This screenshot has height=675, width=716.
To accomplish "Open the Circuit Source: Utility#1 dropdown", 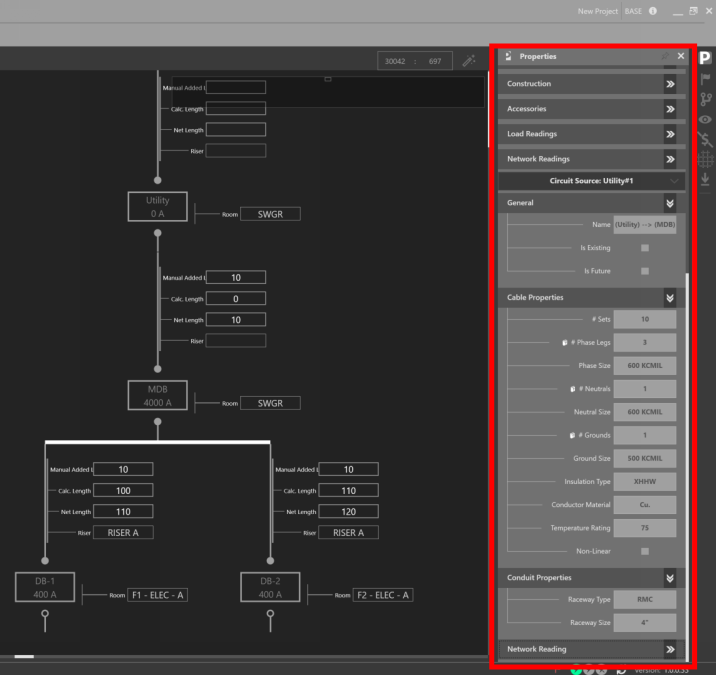I will coord(592,181).
